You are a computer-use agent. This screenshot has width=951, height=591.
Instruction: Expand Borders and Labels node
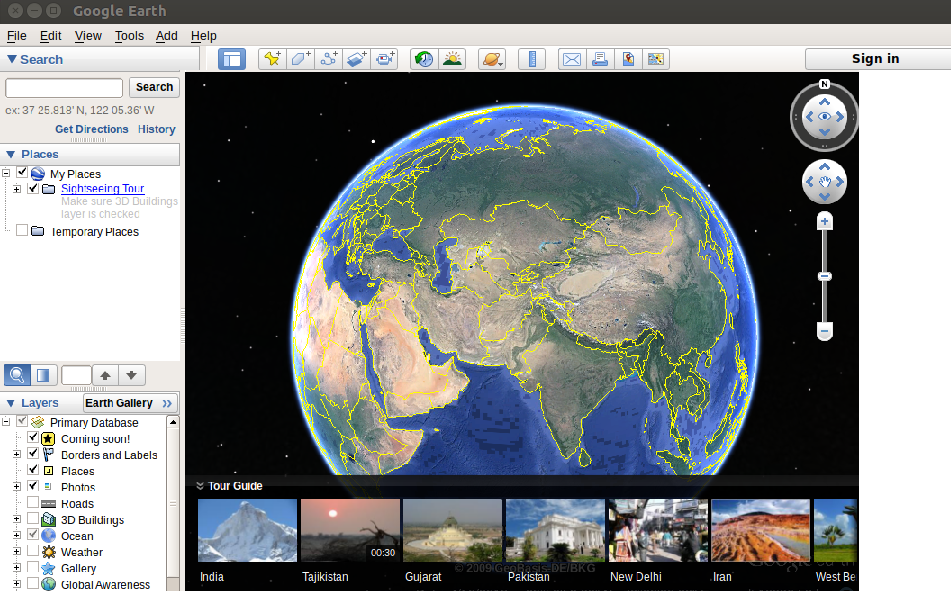coord(17,454)
